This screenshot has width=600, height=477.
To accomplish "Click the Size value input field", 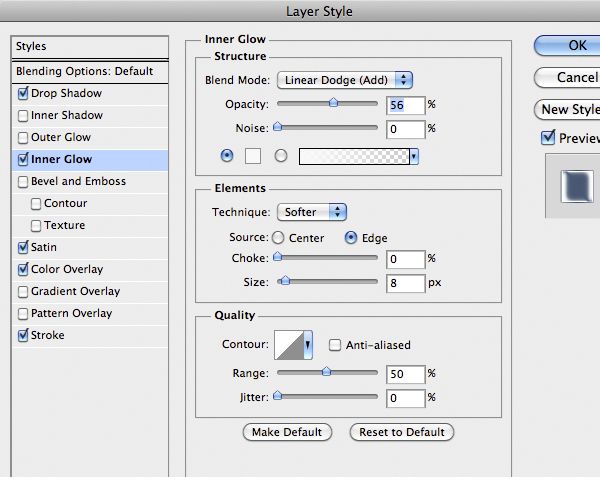I will [405, 283].
